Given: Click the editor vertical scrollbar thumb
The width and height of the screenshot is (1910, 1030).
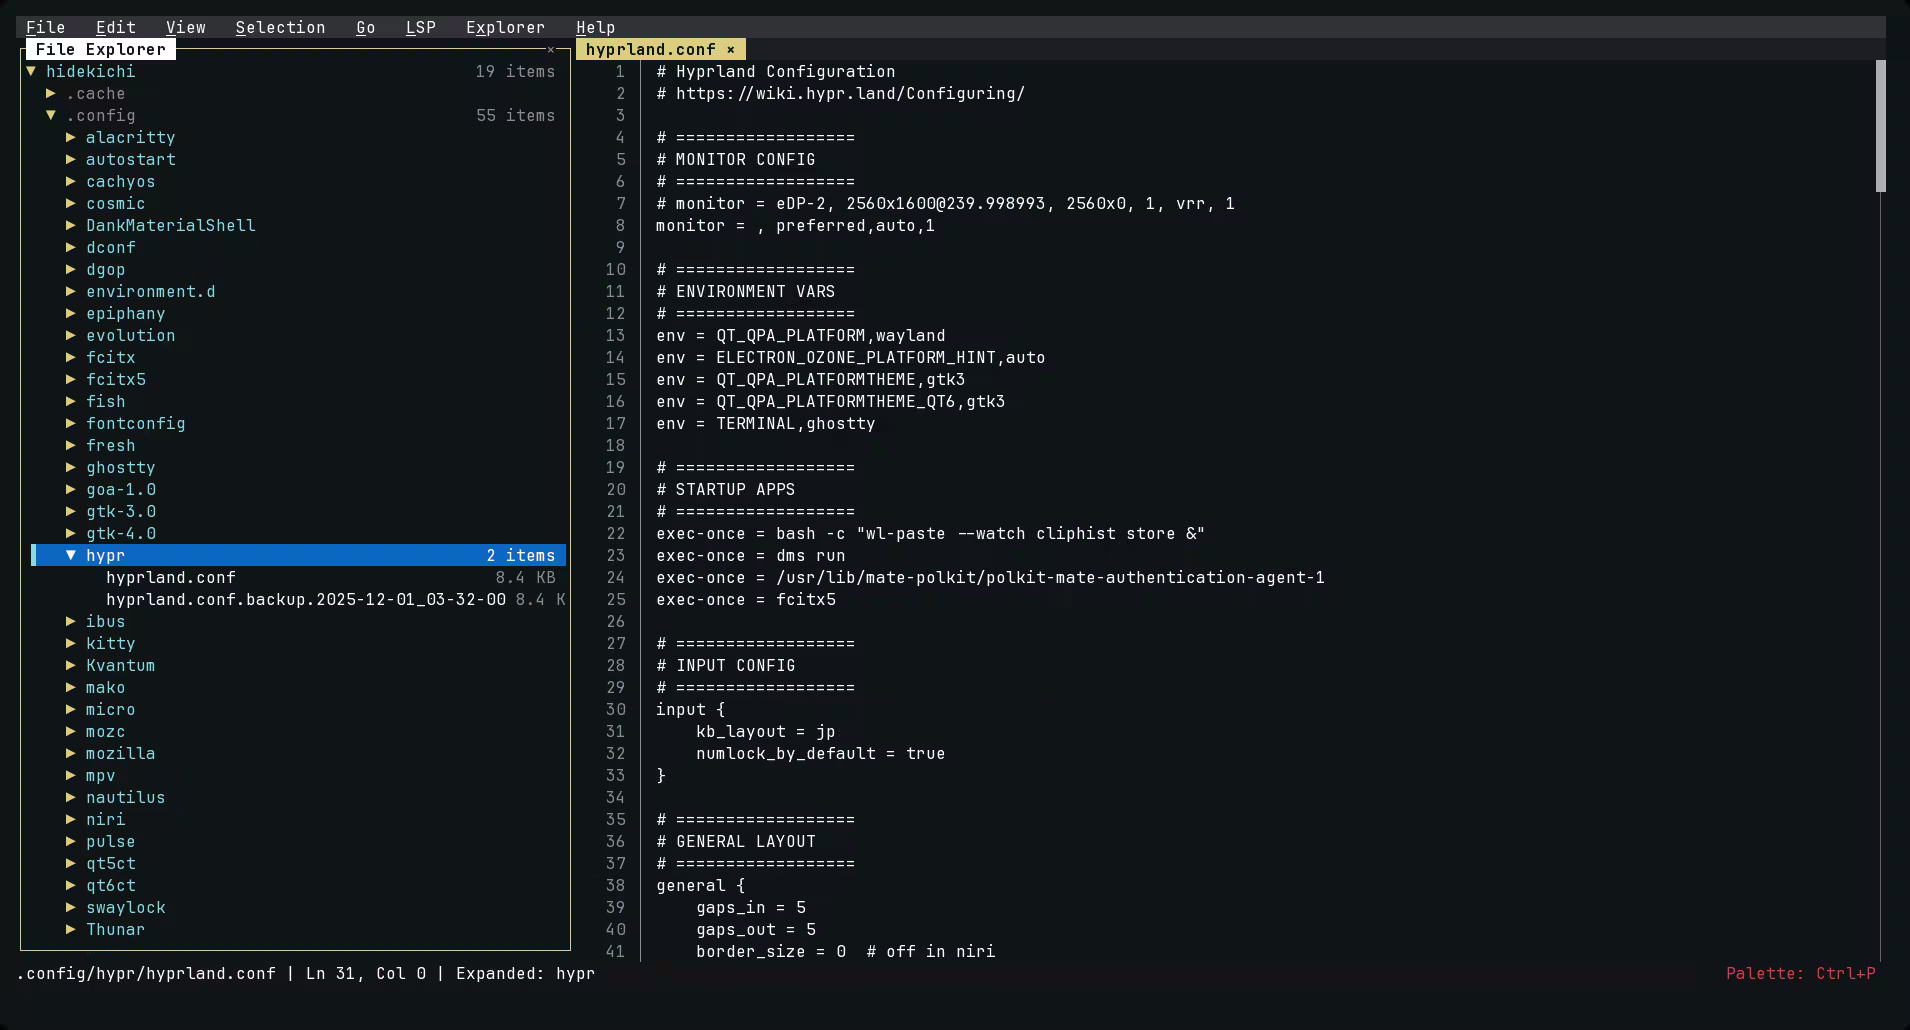Looking at the screenshot, I should click(1880, 125).
